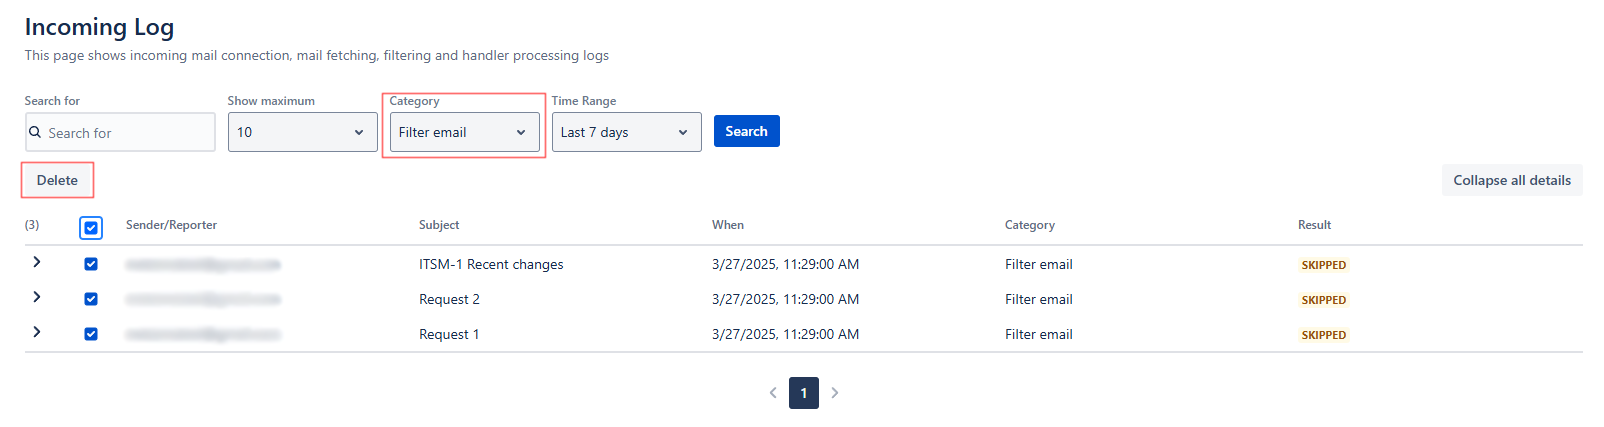The image size is (1604, 427).
Task: Uncheck the ITSM-1 Recent changes row checkbox
Action: (x=91, y=264)
